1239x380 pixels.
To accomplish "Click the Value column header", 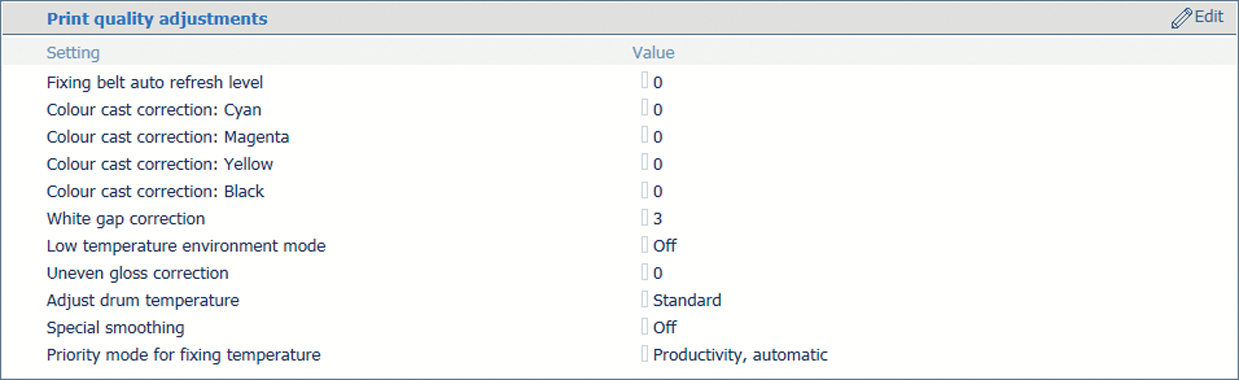I will (653, 52).
